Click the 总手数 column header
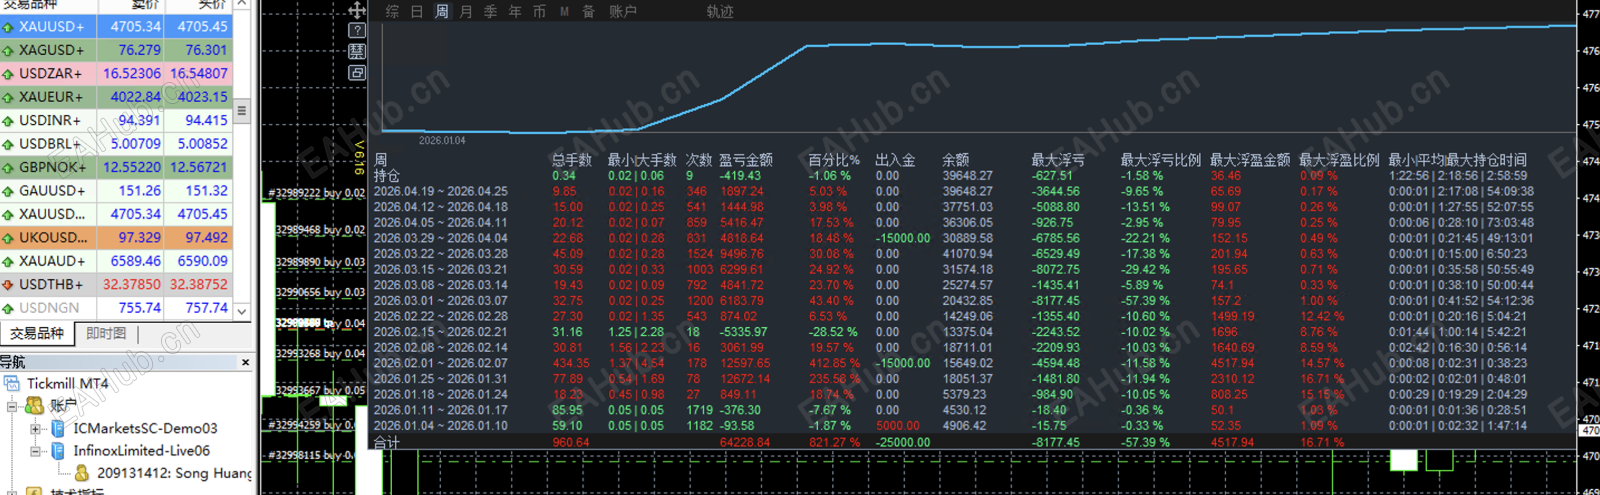Screen dimensions: 1600x495 coord(572,160)
